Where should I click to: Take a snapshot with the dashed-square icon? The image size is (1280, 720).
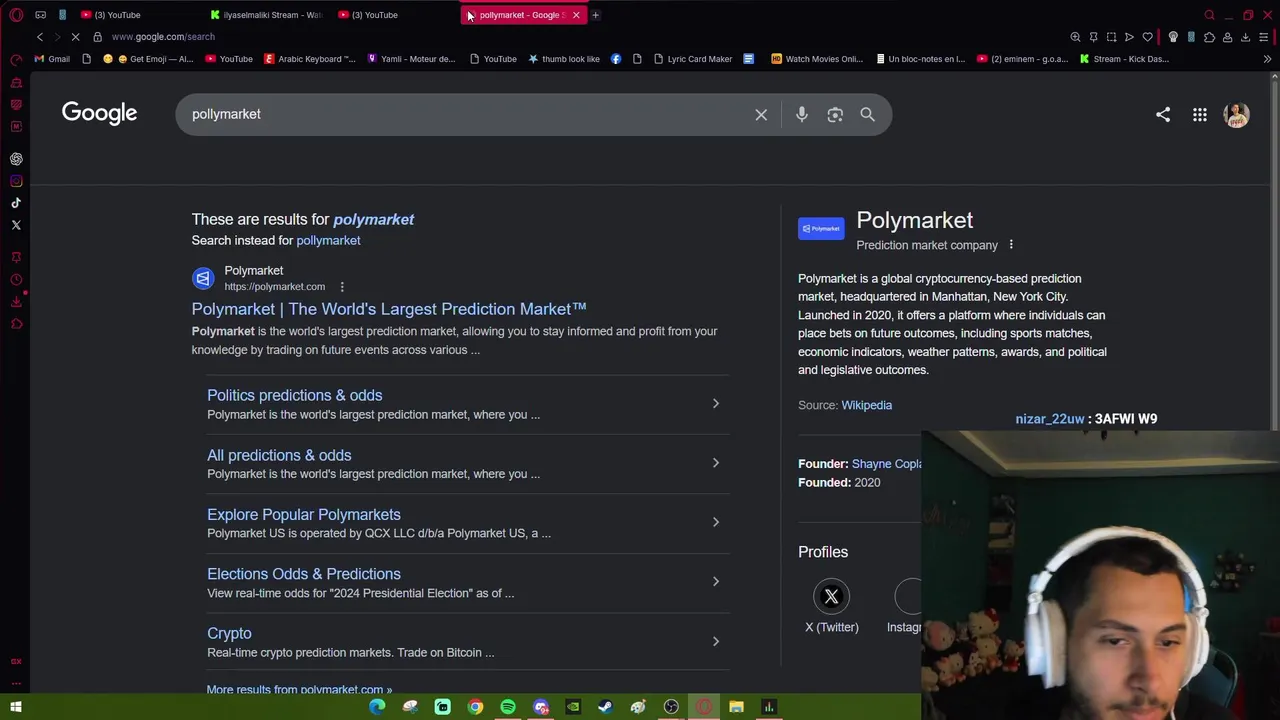tap(1111, 37)
